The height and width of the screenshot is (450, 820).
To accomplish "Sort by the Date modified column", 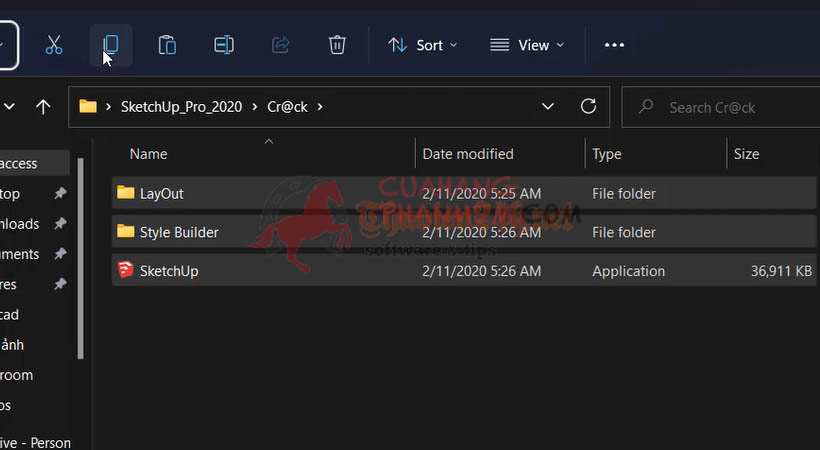I will 468,154.
